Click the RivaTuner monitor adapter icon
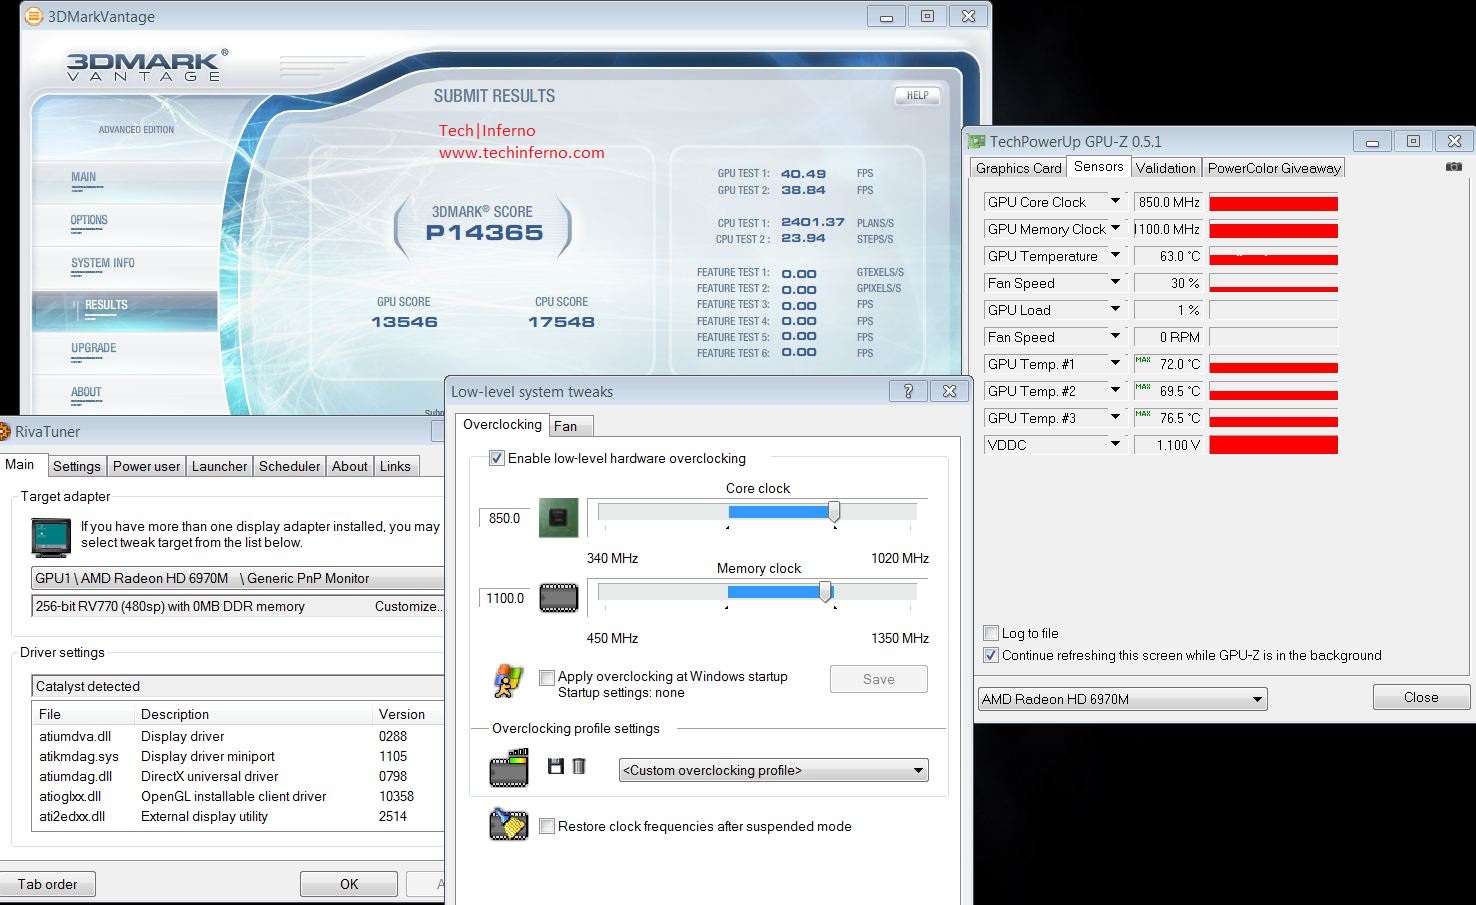This screenshot has height=905, width=1476. 51,537
